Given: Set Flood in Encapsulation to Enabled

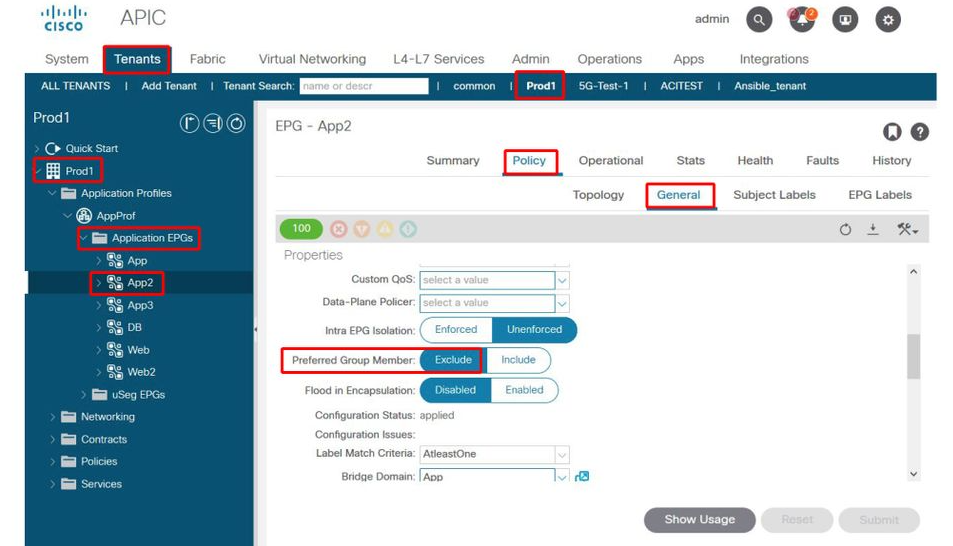Looking at the screenshot, I should click(x=525, y=390).
